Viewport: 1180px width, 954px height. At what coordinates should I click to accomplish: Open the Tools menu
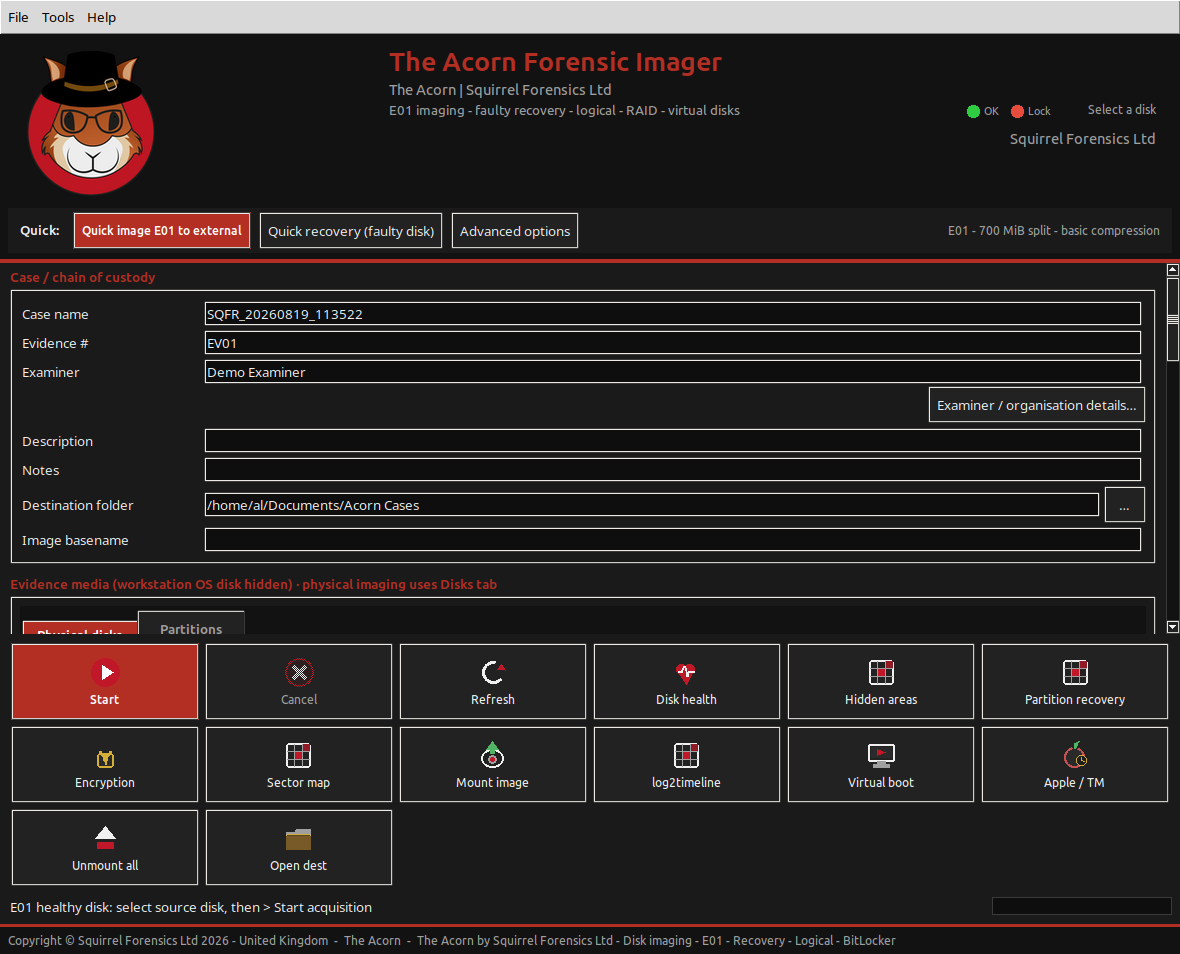point(58,17)
